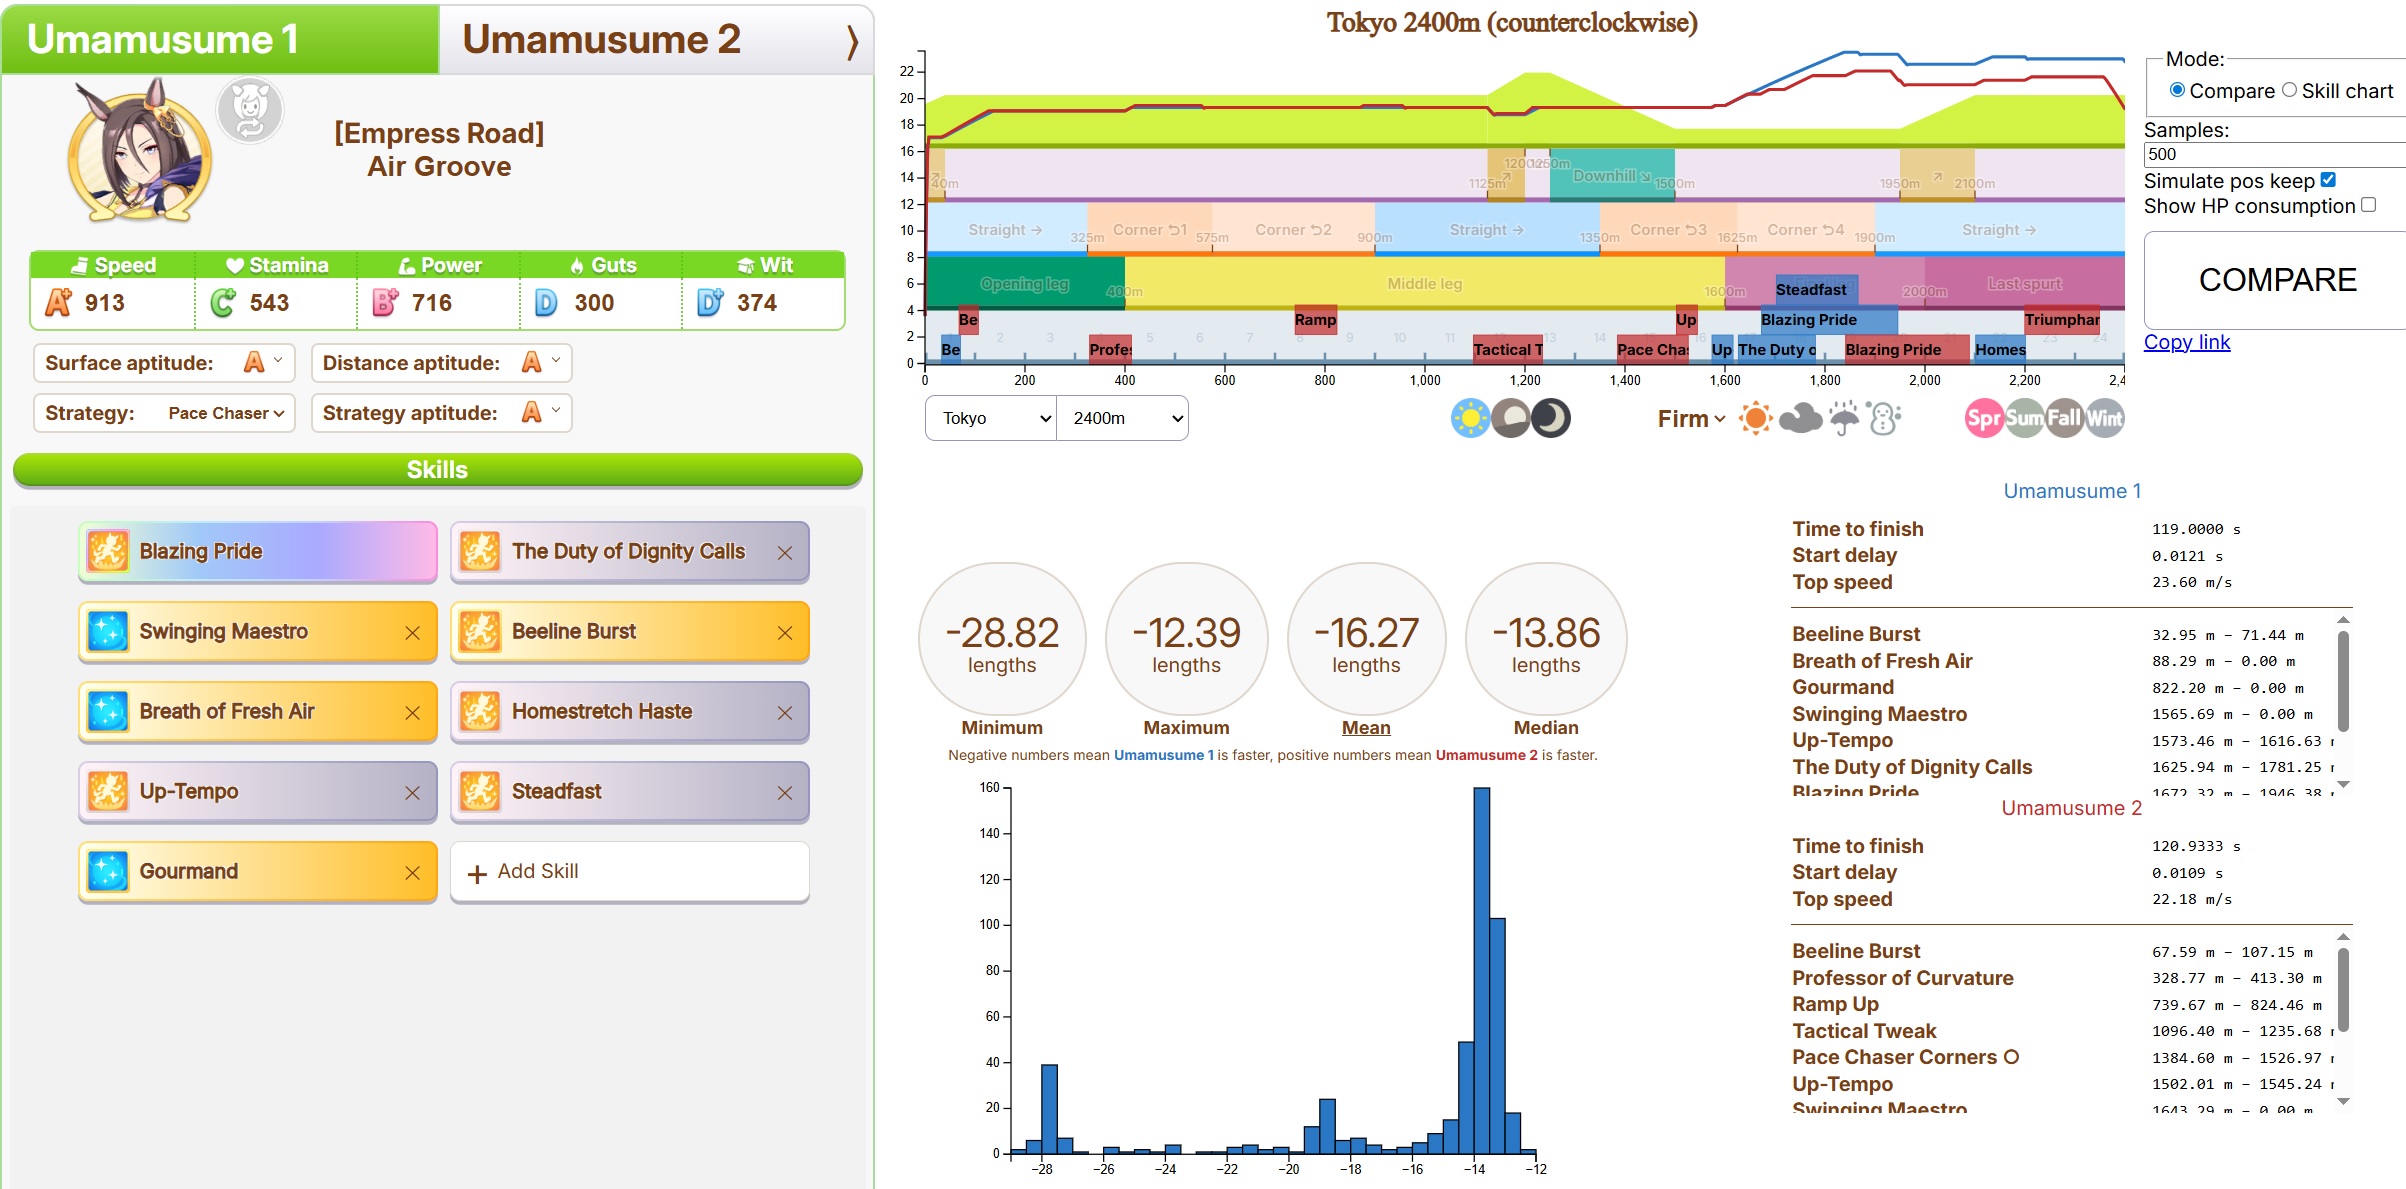
Task: Click the Samples input field
Action: click(2275, 154)
